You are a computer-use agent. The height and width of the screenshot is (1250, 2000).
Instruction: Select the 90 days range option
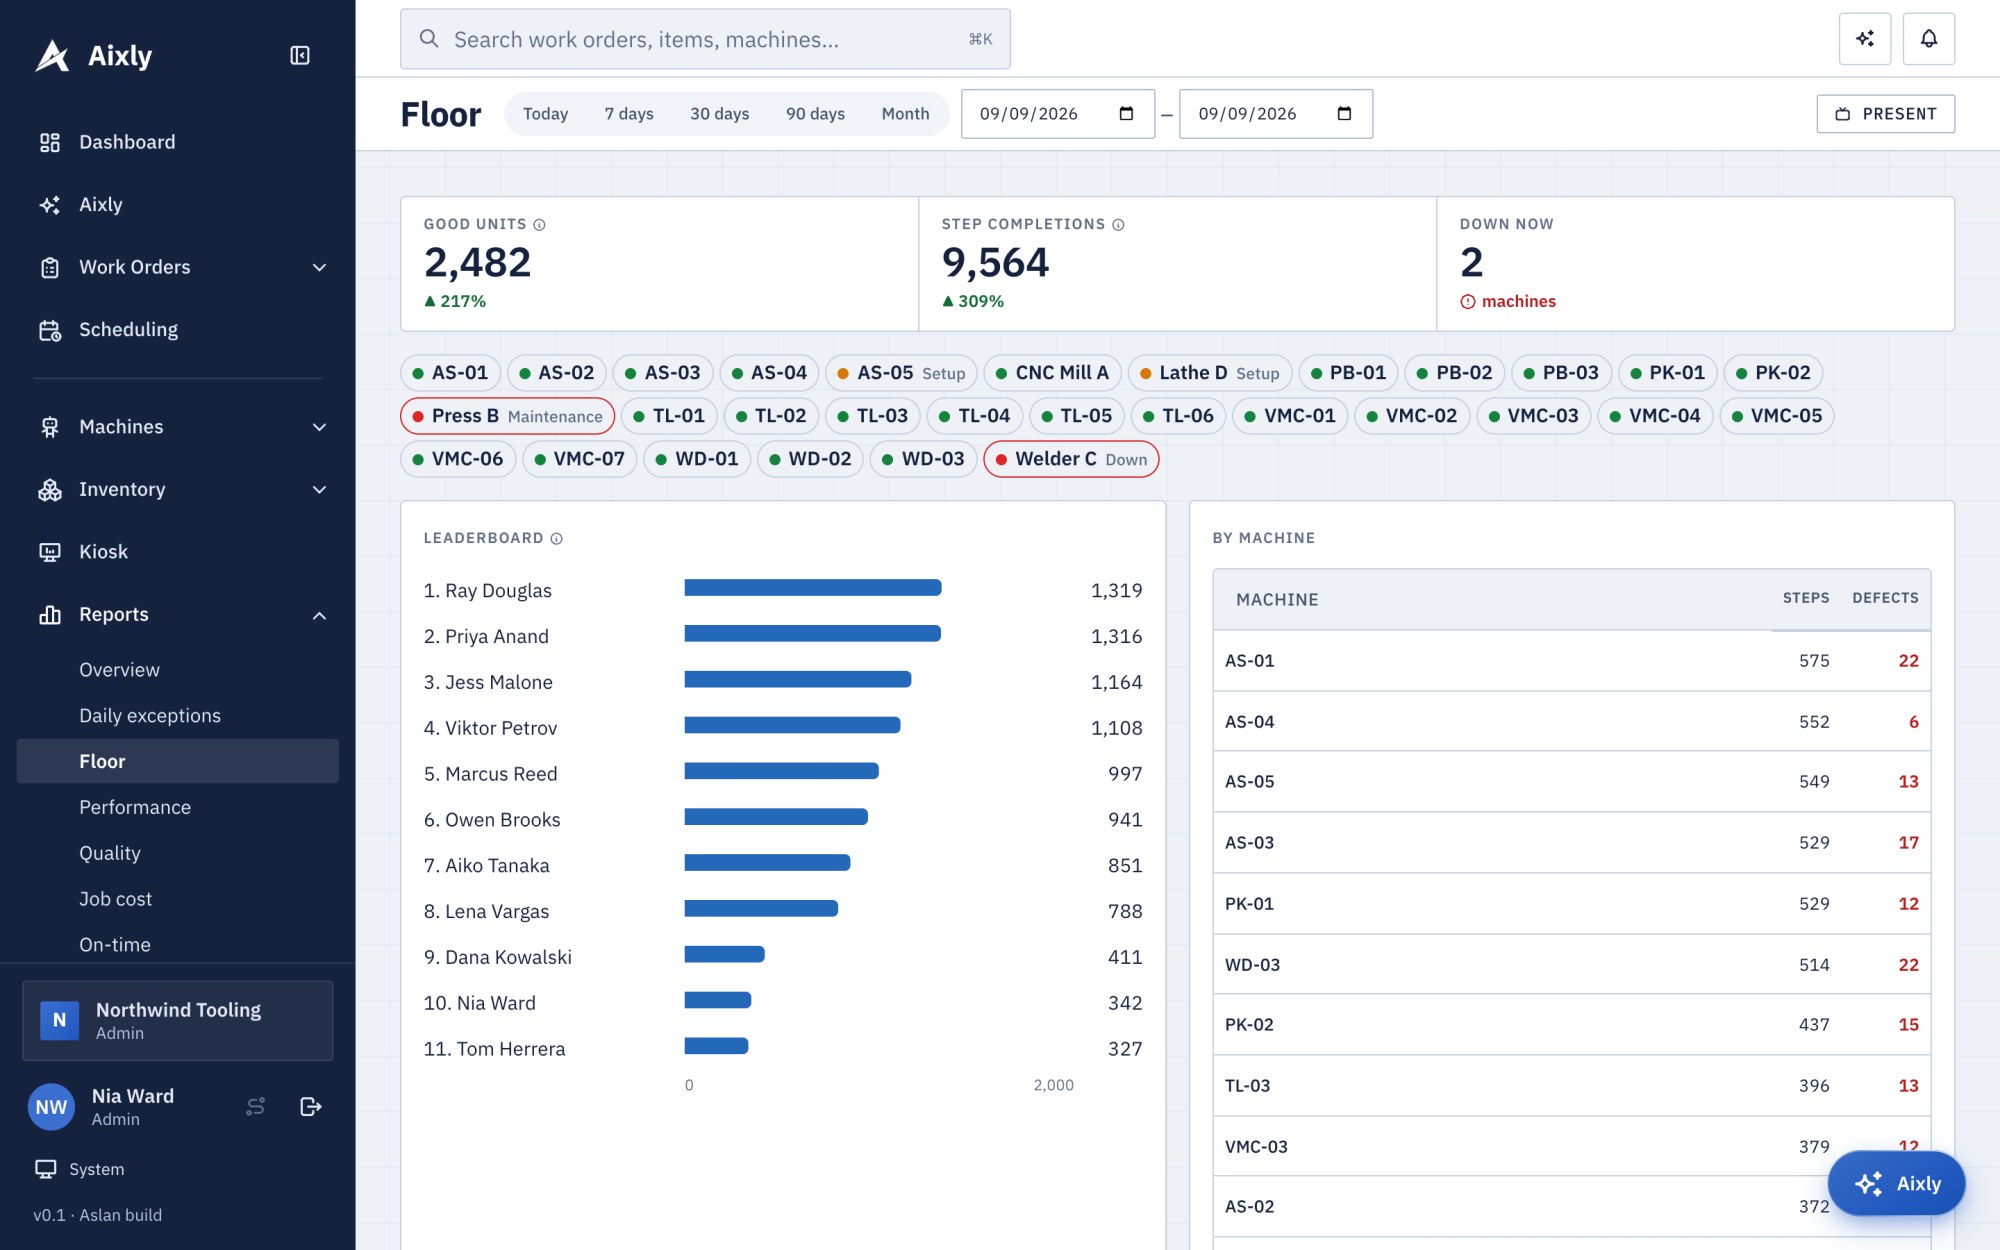[x=815, y=114]
